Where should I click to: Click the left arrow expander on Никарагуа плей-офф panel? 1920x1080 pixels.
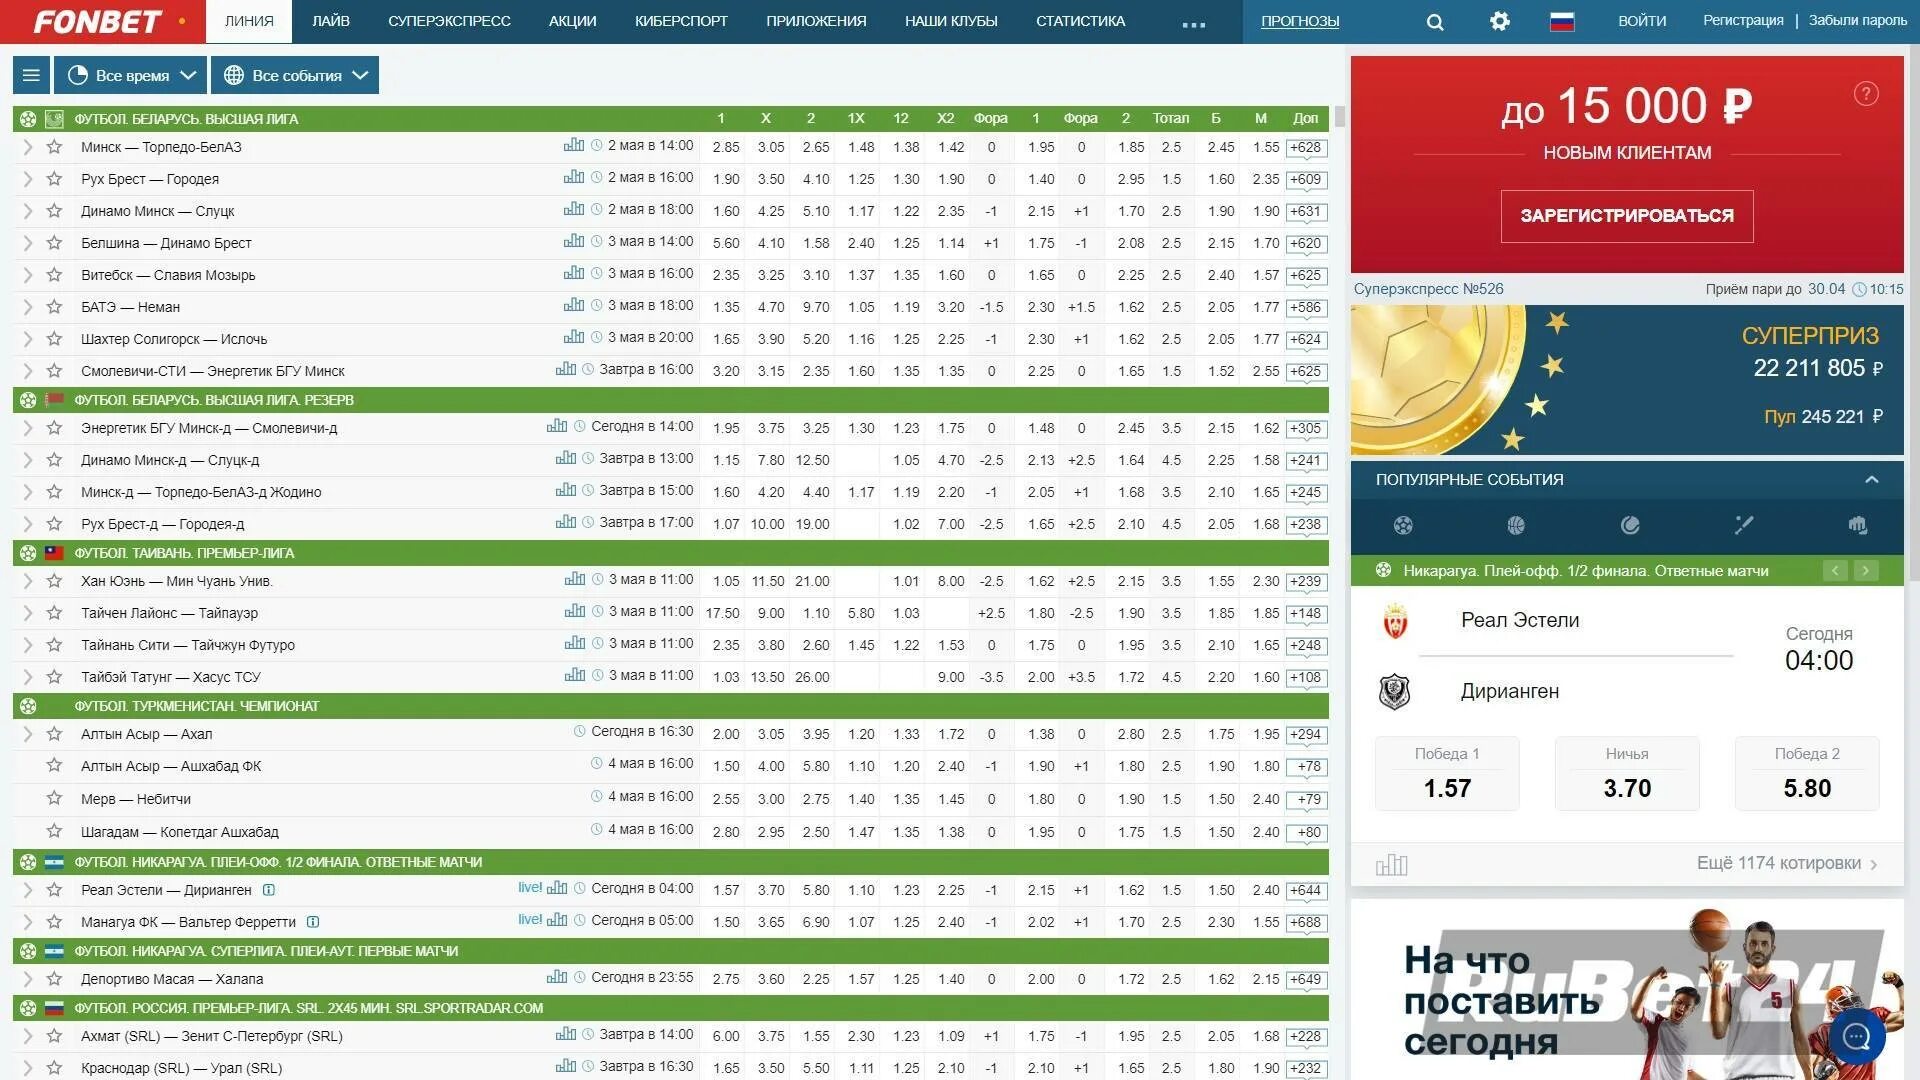1836,570
